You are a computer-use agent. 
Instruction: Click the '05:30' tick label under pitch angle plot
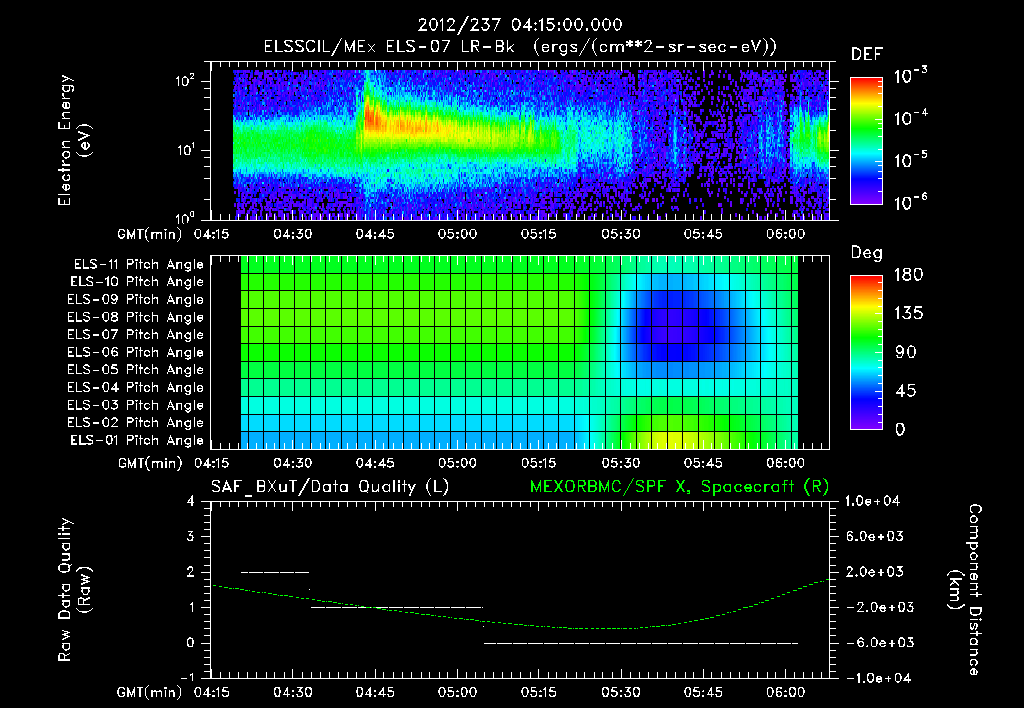coord(620,463)
